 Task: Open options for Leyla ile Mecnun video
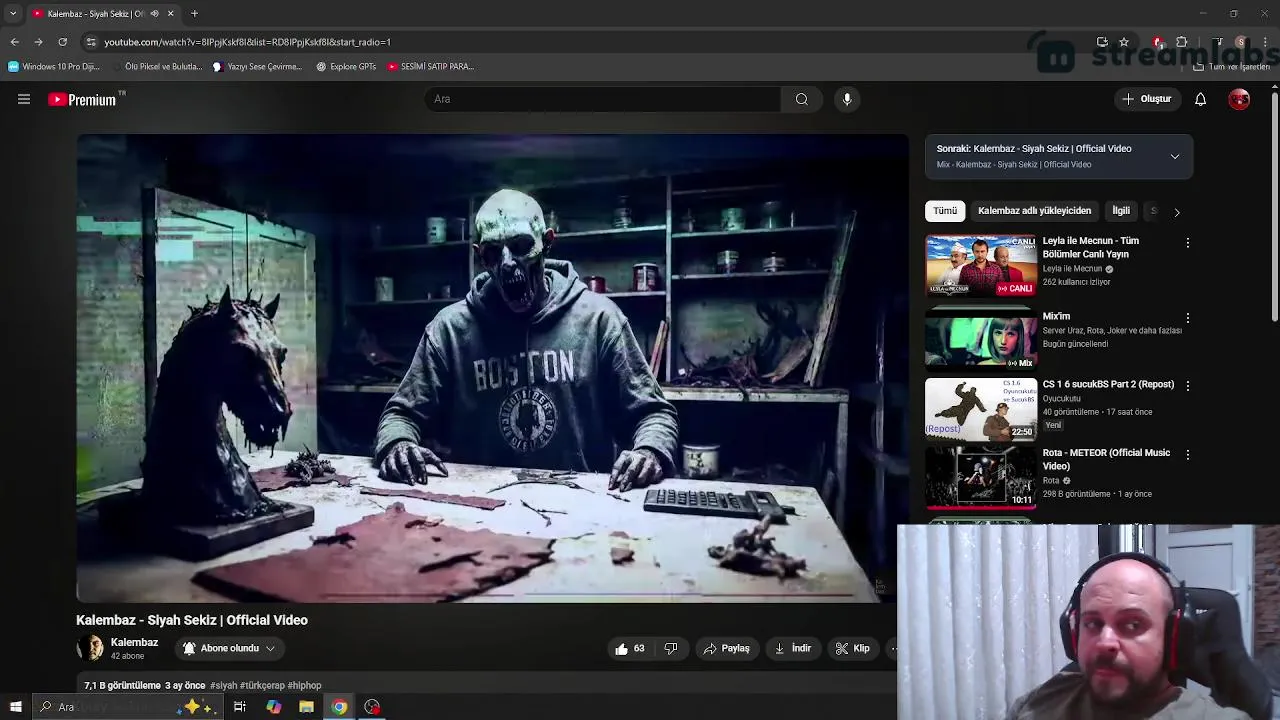(1187, 243)
